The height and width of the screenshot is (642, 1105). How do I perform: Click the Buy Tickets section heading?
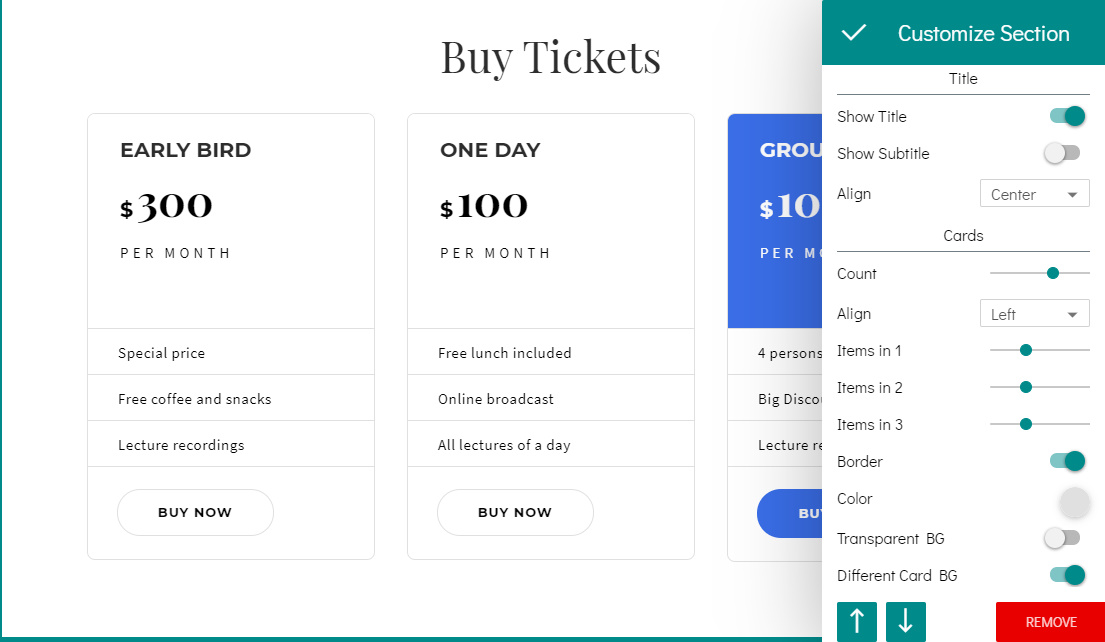pyautogui.click(x=551, y=57)
